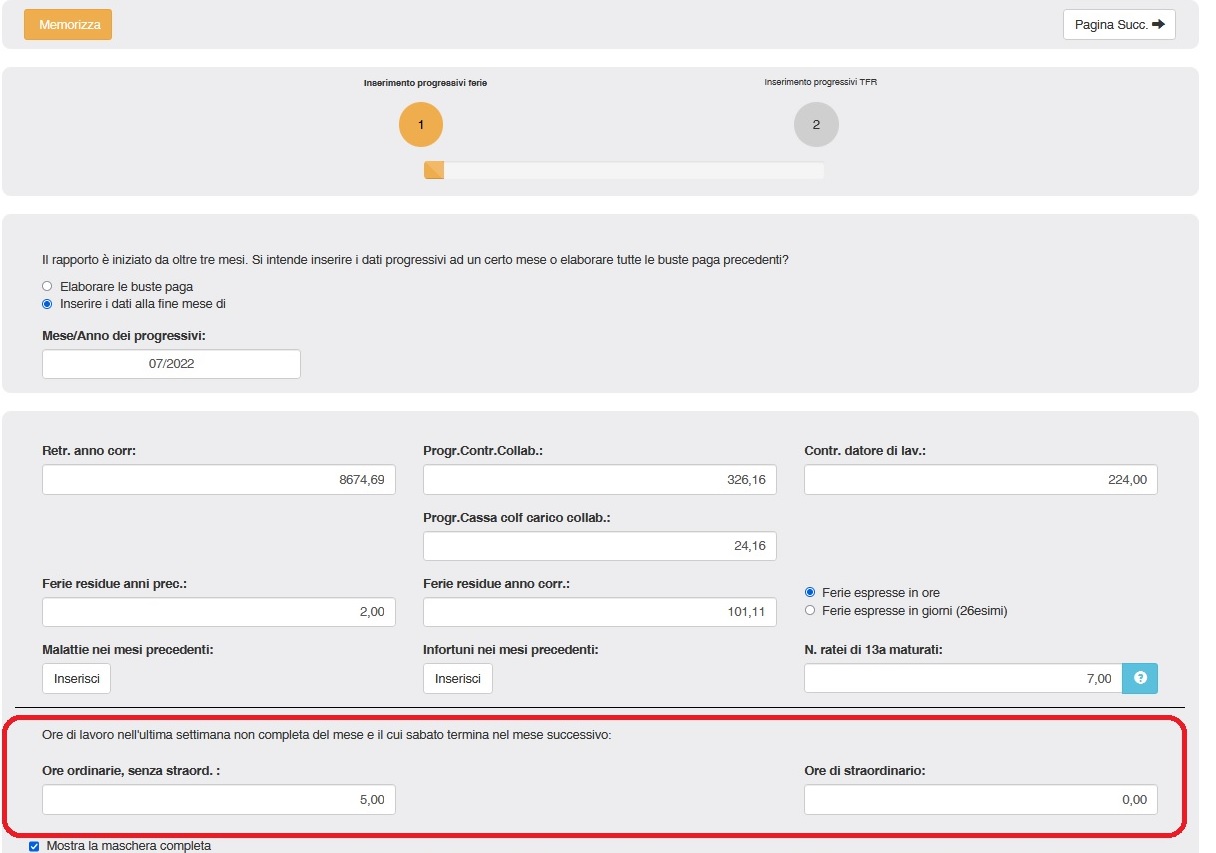Click the Contr. datore di lav. field

980,480
